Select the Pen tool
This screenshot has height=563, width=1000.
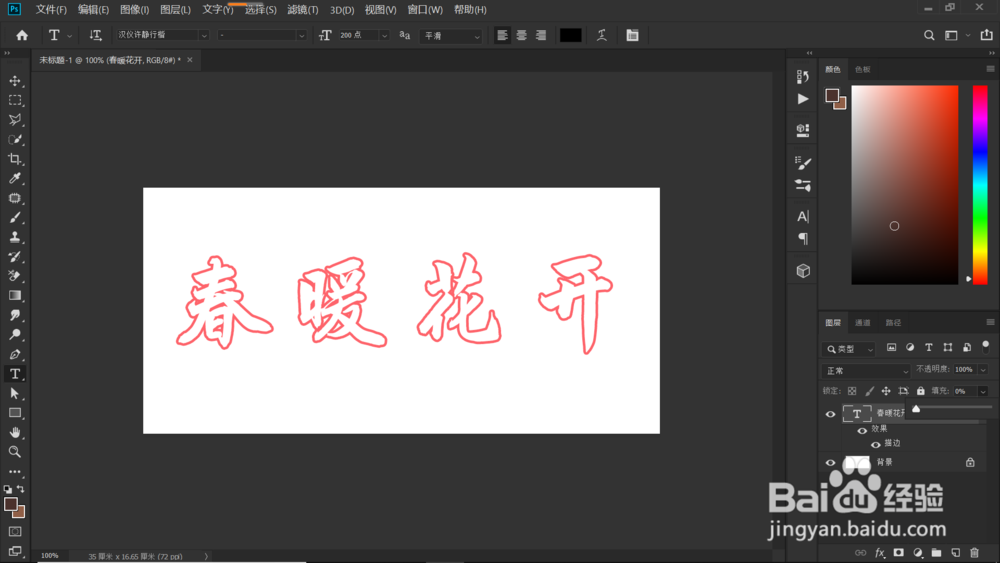coord(15,355)
